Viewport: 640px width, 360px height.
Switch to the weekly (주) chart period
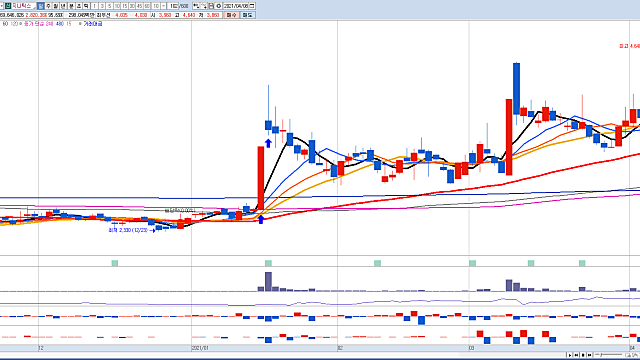[x=48, y=6]
